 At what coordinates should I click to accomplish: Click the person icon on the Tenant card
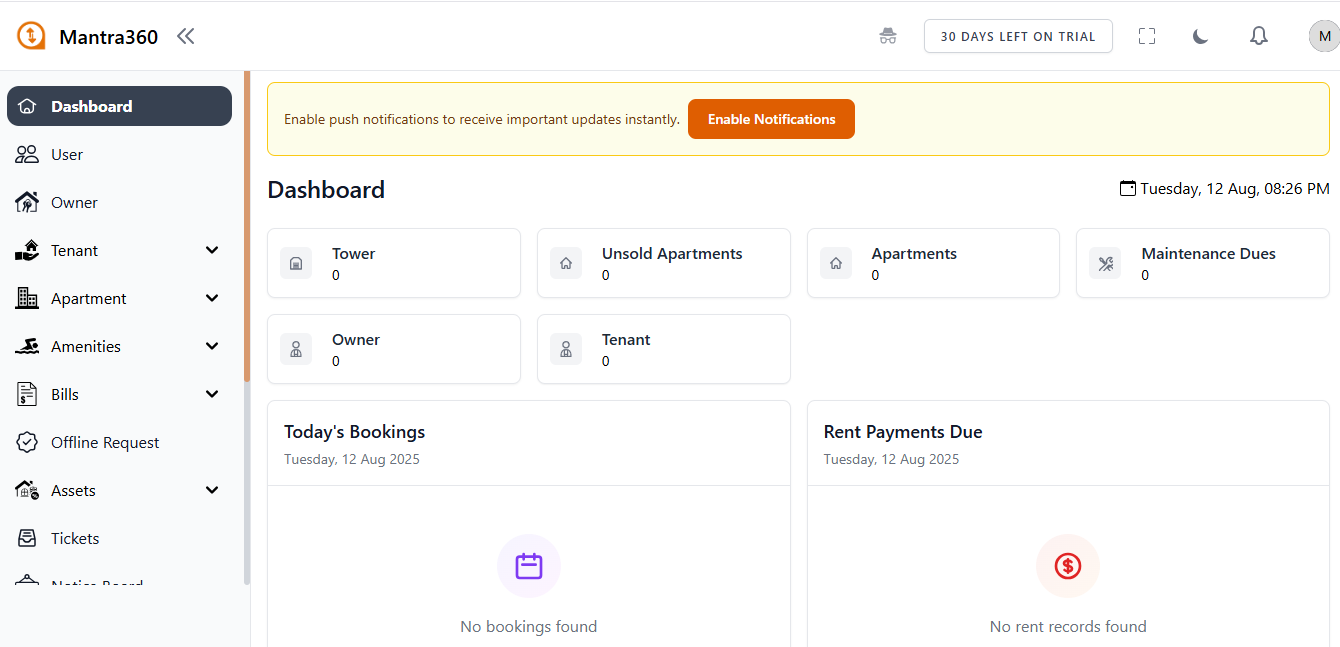[x=566, y=349]
